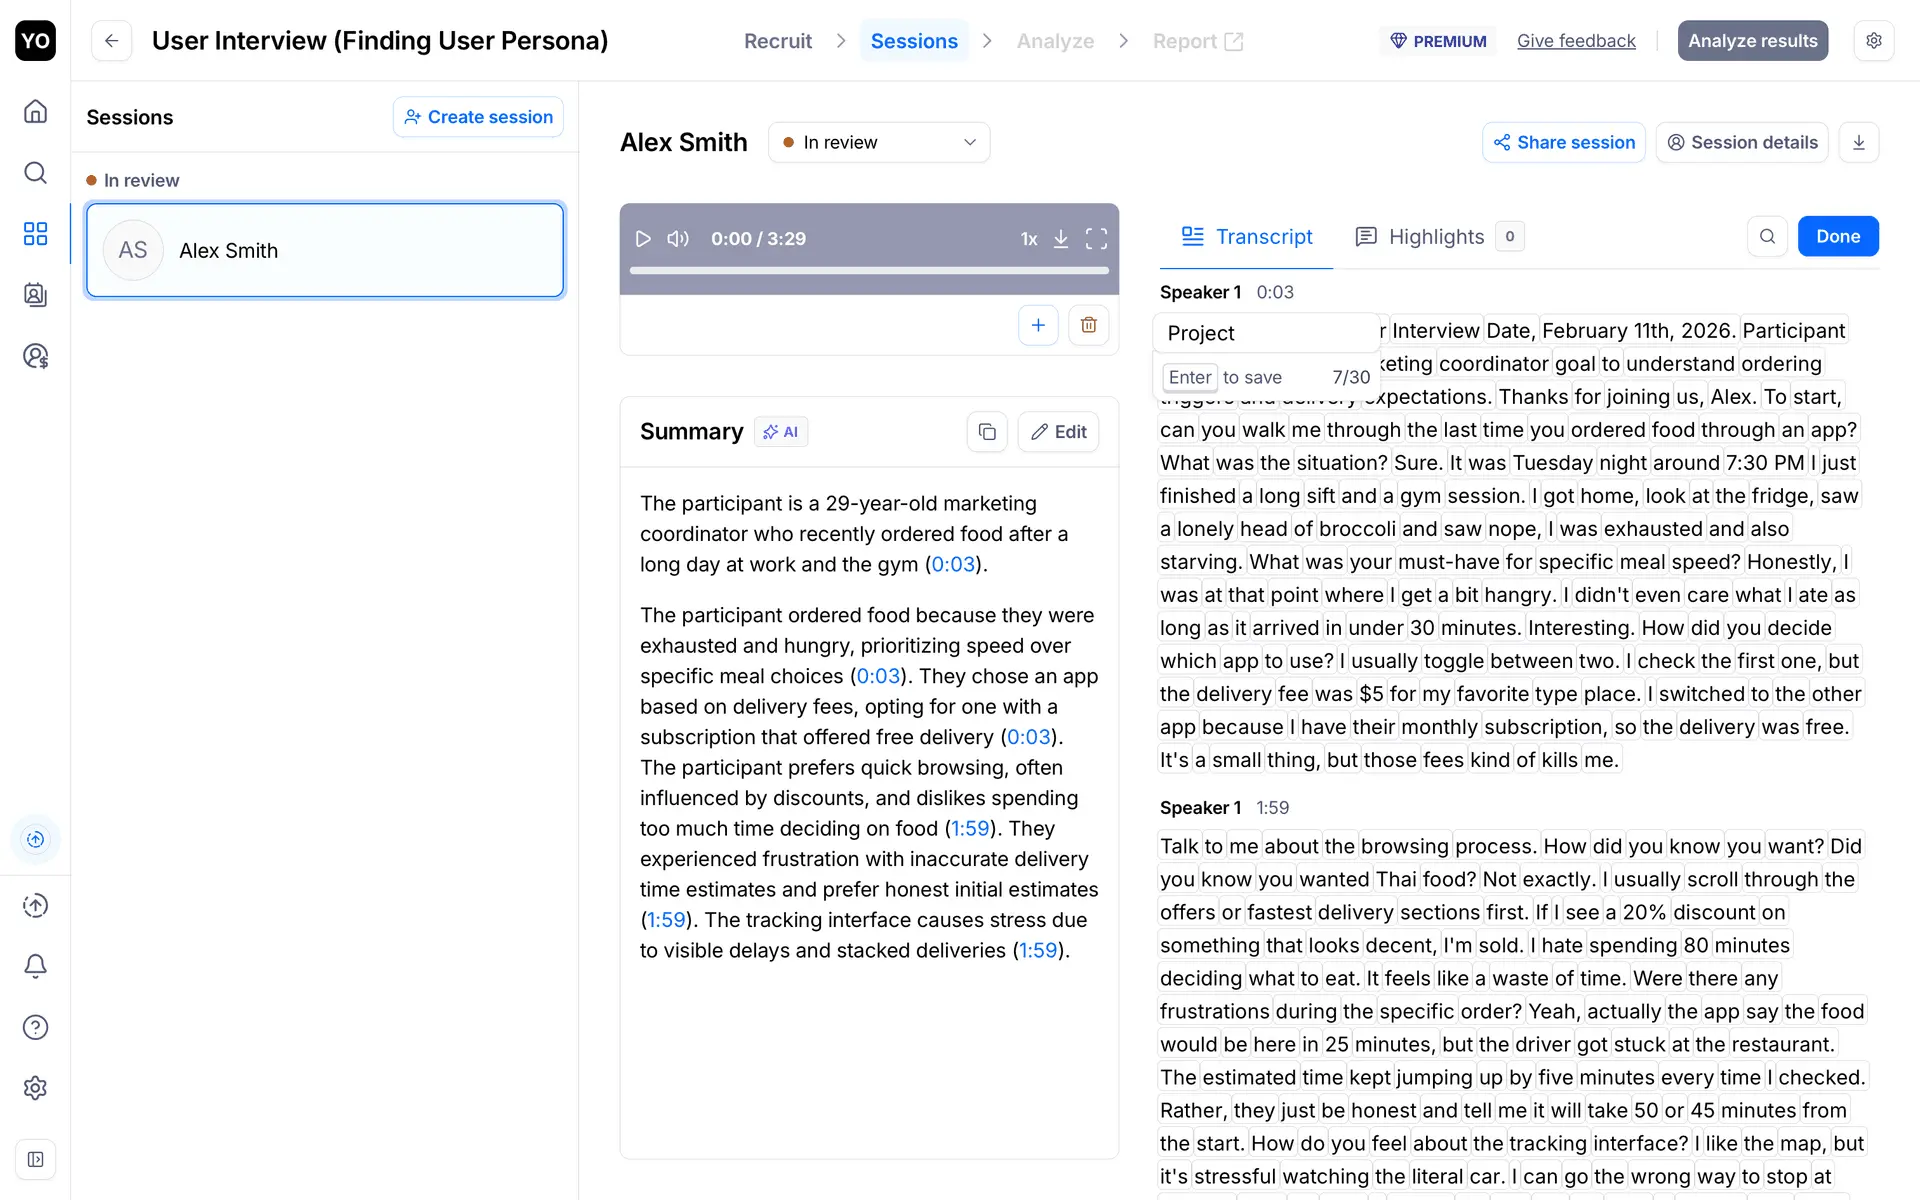Download the recording from the player
Viewport: 1920px width, 1200px height.
click(1061, 239)
